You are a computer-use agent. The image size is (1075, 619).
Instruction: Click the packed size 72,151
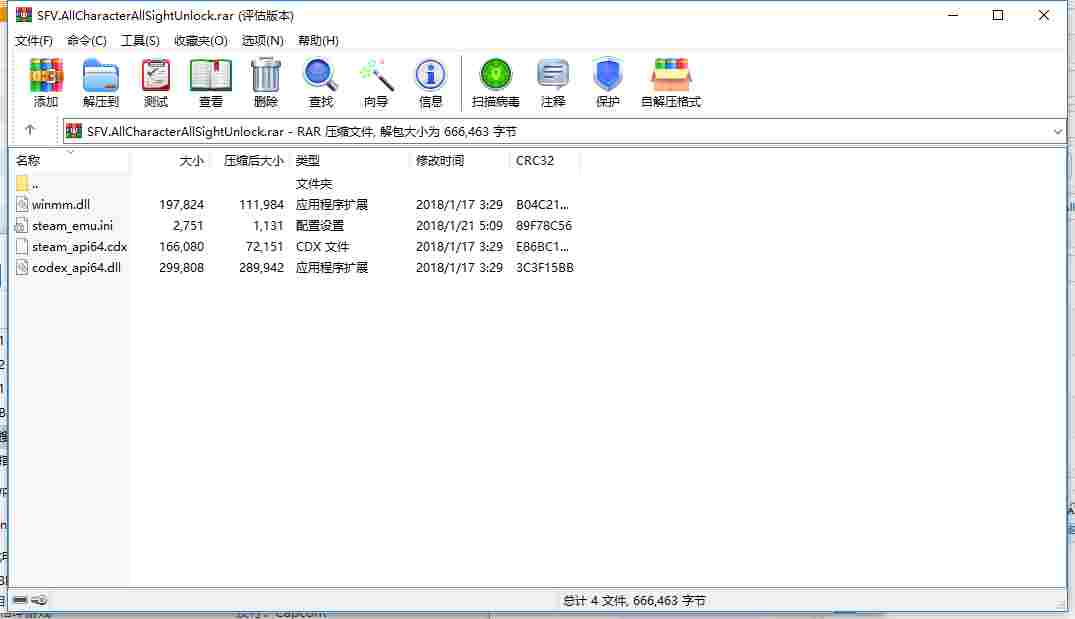coord(265,246)
